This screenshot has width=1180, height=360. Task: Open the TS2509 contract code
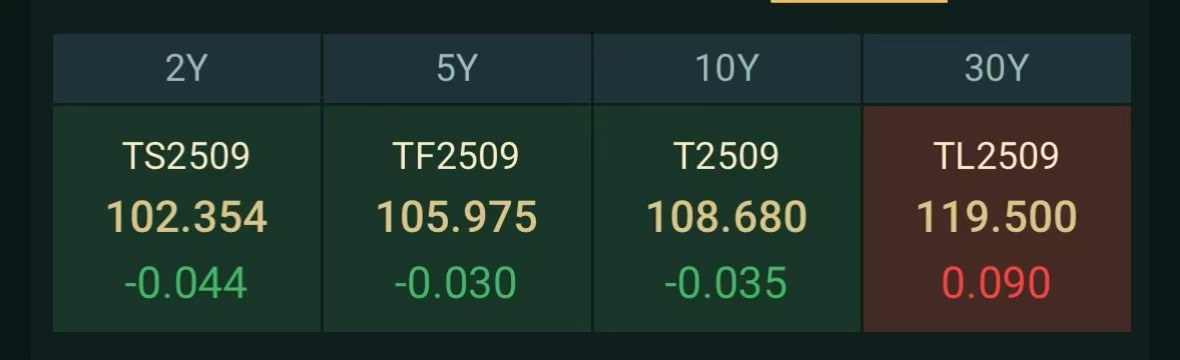187,157
